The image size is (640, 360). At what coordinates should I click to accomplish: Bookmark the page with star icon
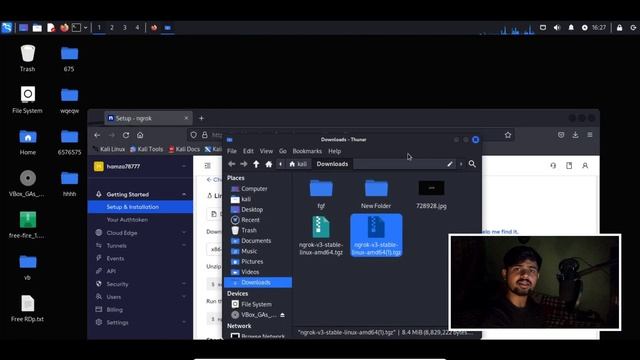point(508,135)
